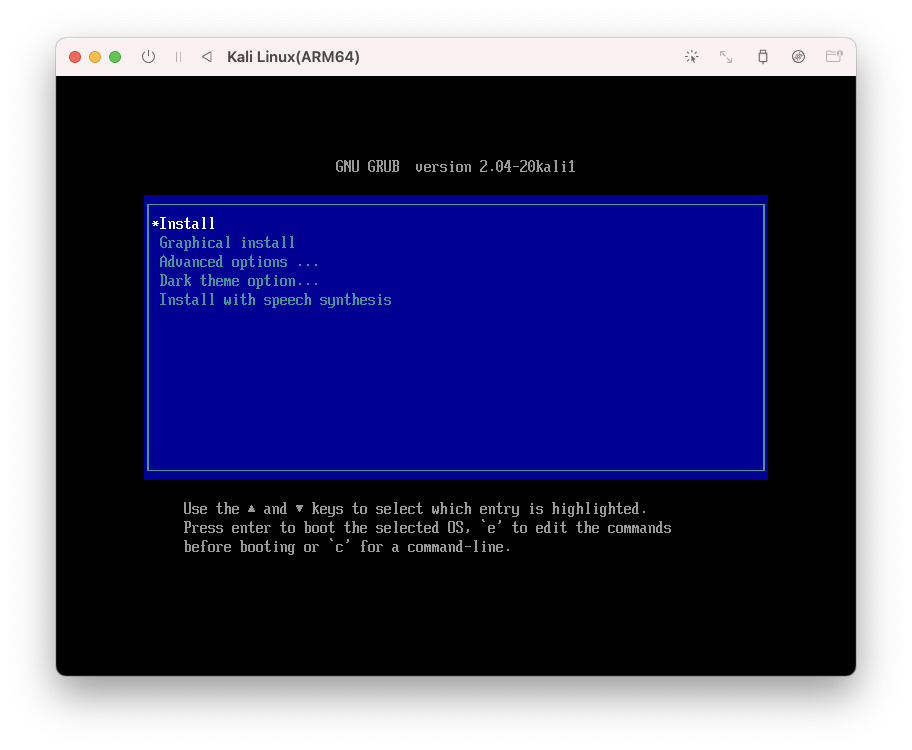Open the CD/DVD drive image icon
Screen dimensions: 912x750
(x=798, y=56)
